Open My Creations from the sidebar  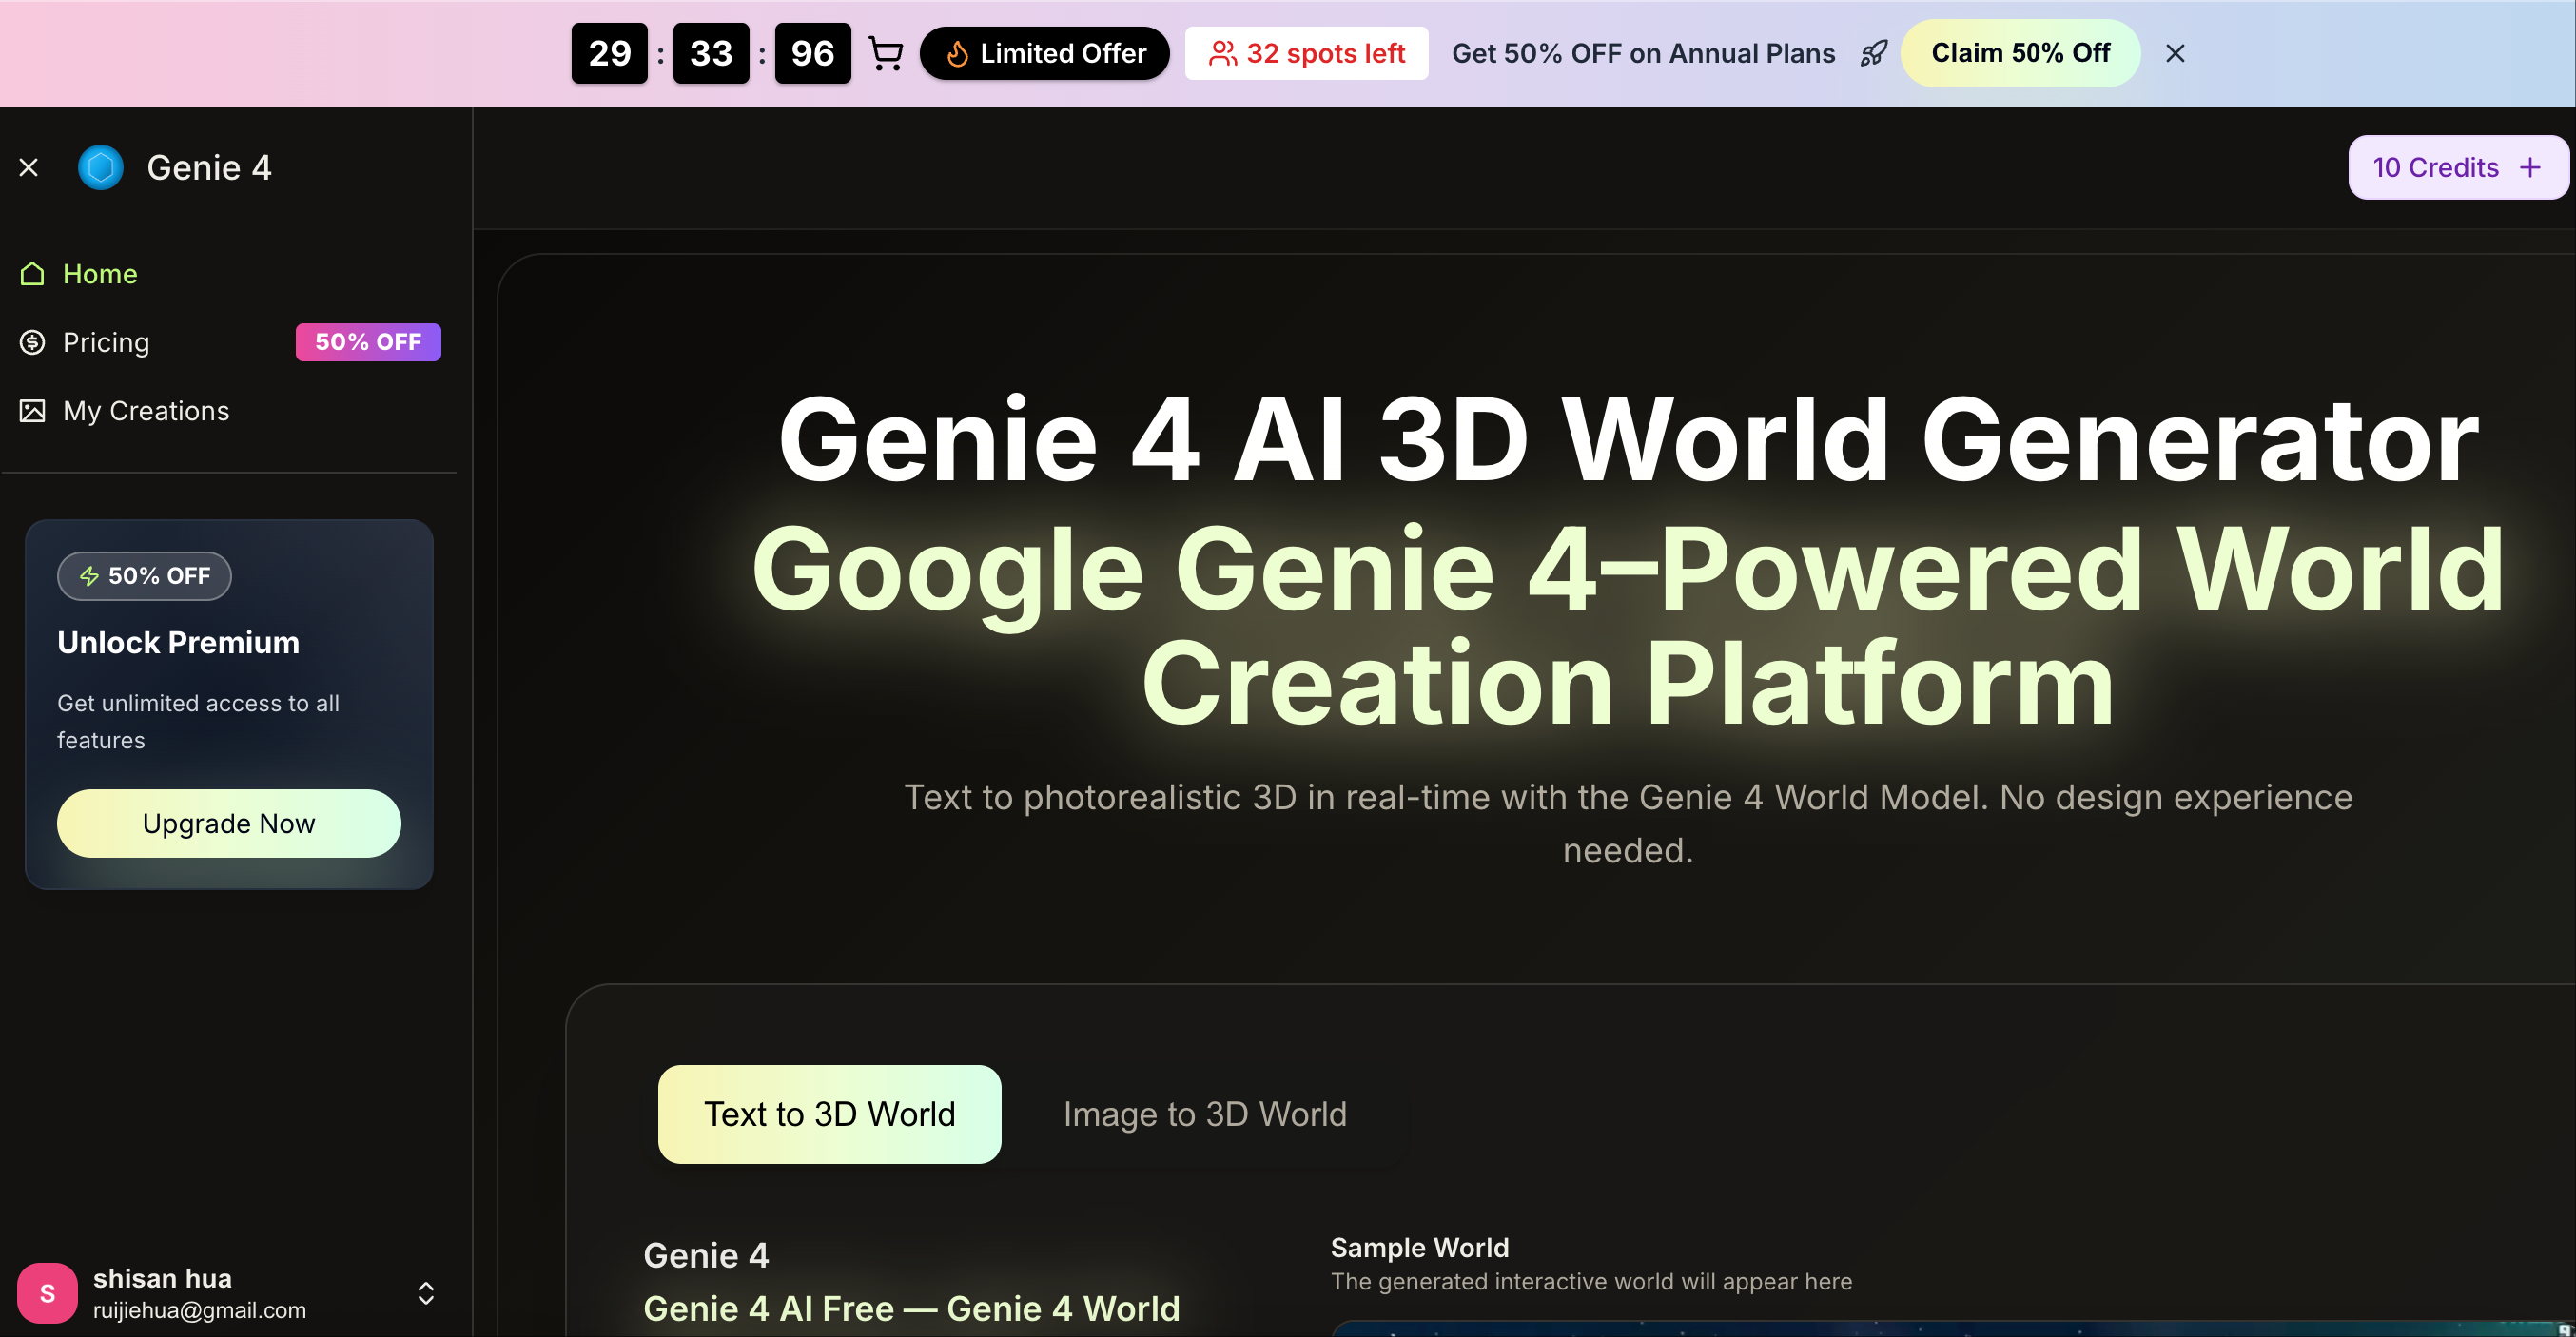pyautogui.click(x=145, y=410)
